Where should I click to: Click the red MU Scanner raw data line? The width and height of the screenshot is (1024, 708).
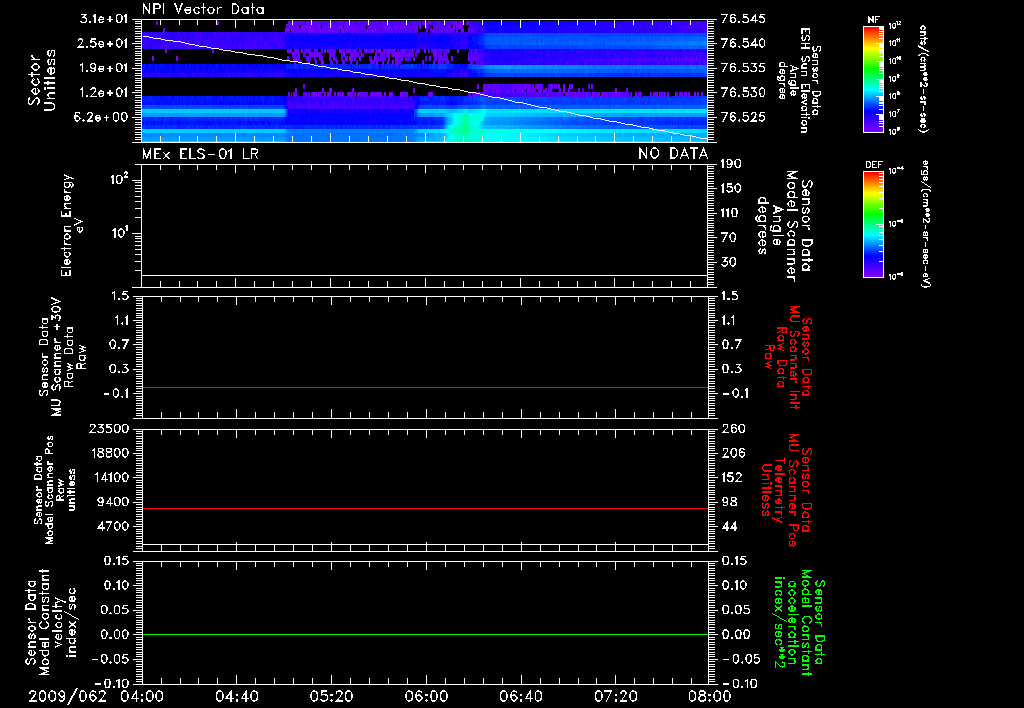(424, 387)
